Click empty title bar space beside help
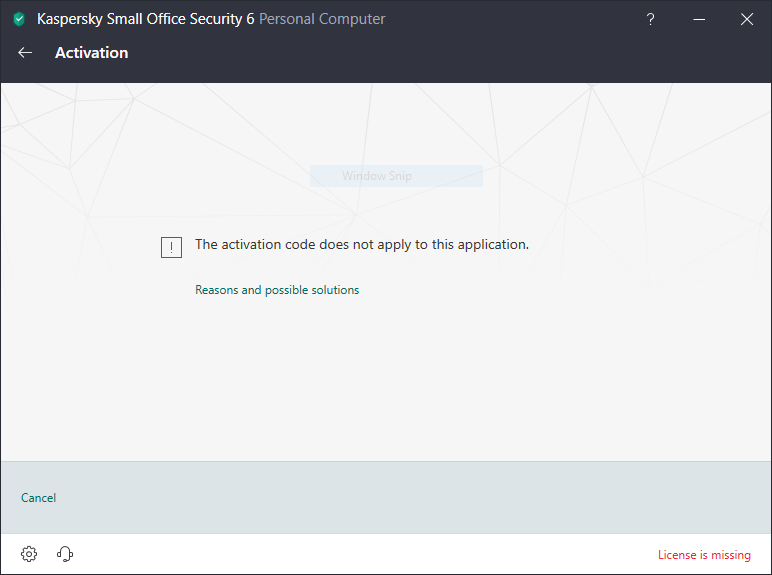The width and height of the screenshot is (772, 575). click(x=520, y=19)
